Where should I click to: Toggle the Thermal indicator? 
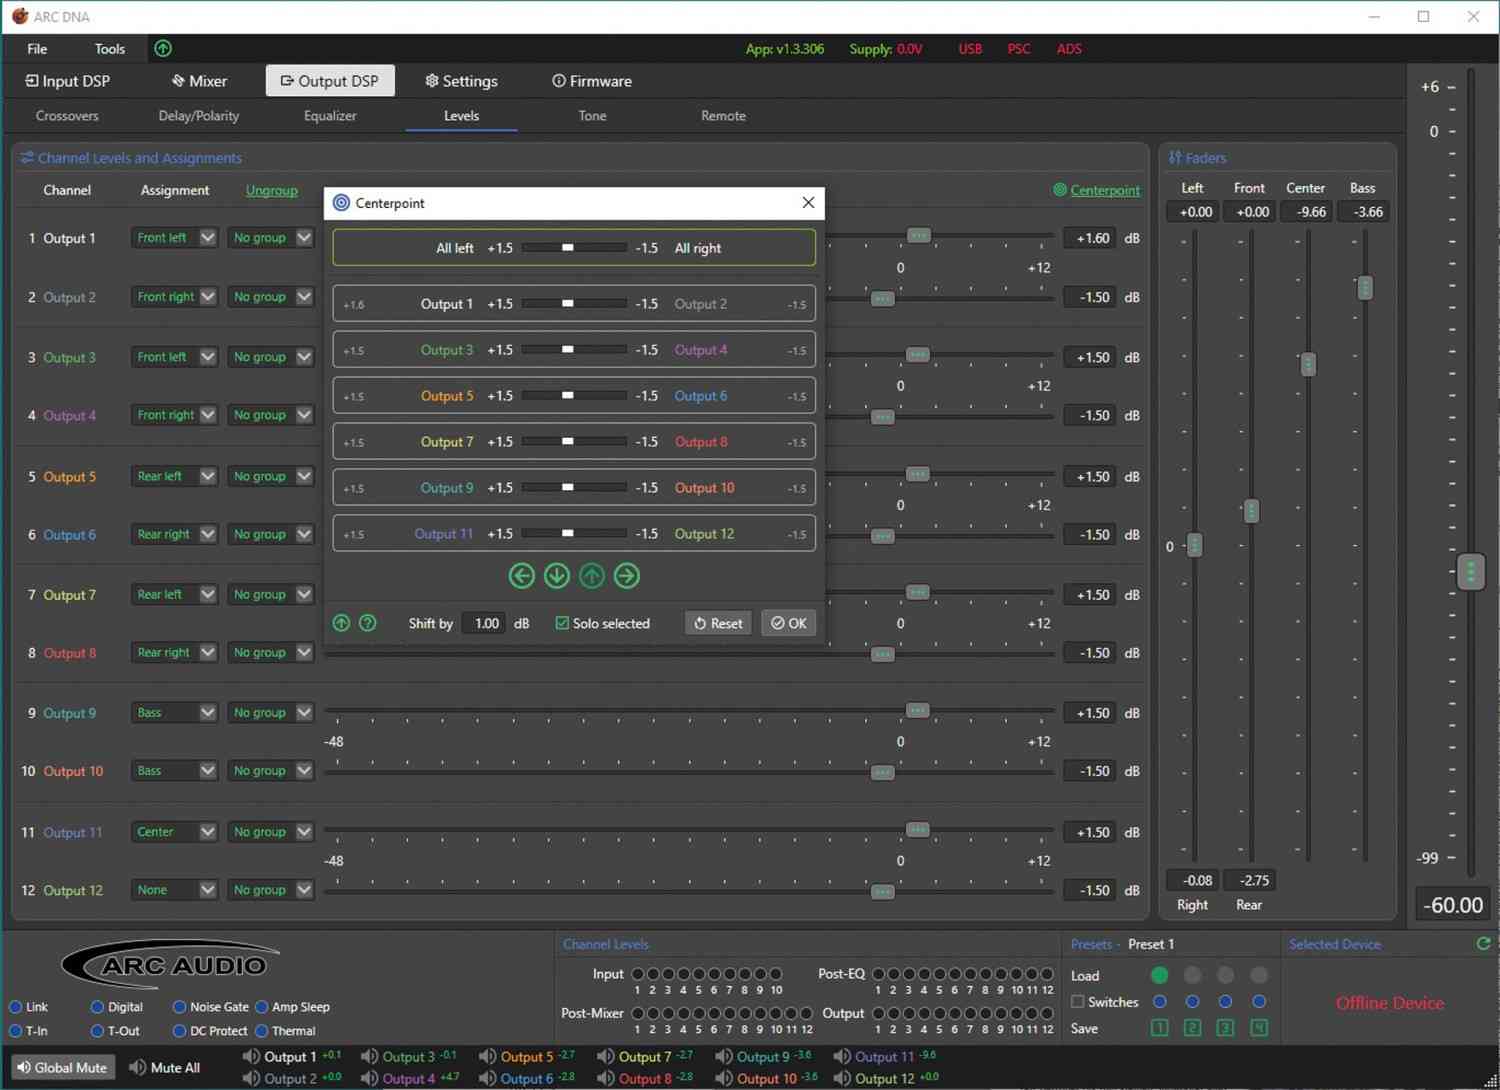[x=261, y=1031]
